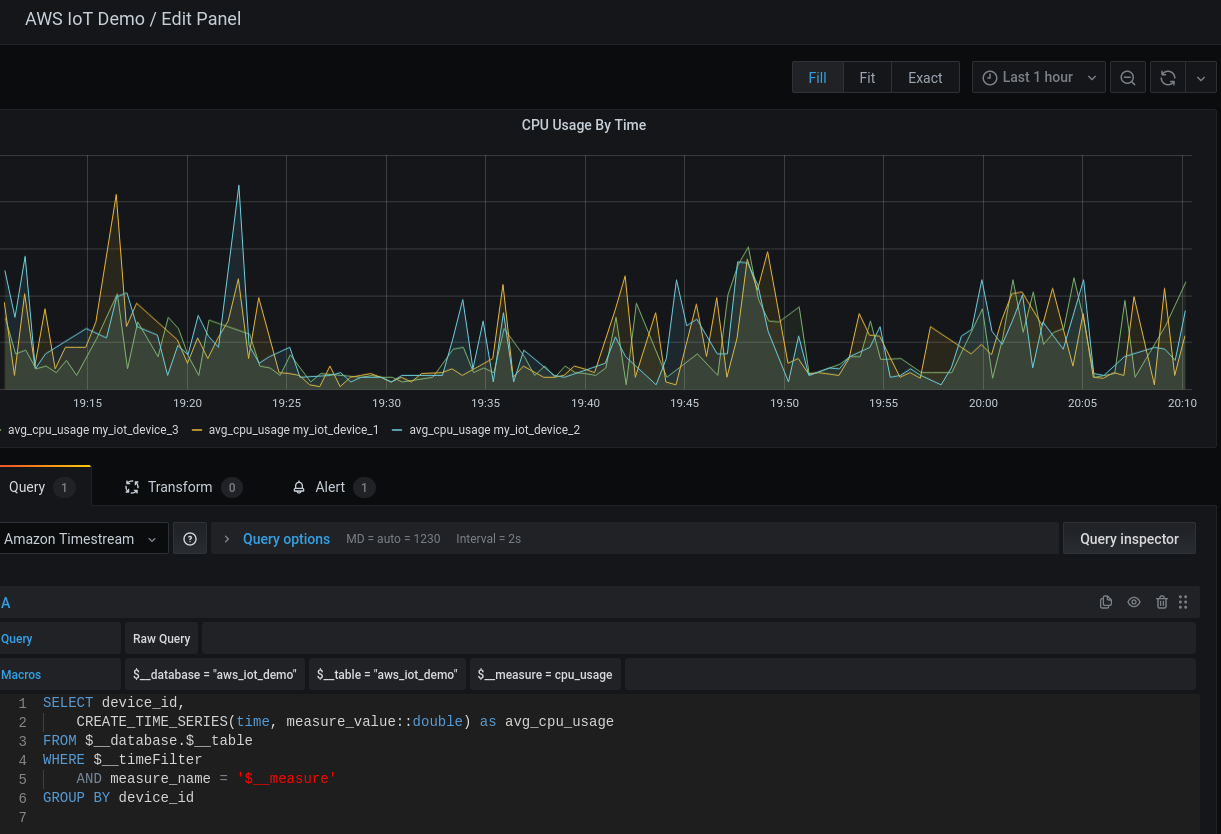Click the Transform tab swap icon
The width and height of the screenshot is (1221, 834).
[x=132, y=487]
